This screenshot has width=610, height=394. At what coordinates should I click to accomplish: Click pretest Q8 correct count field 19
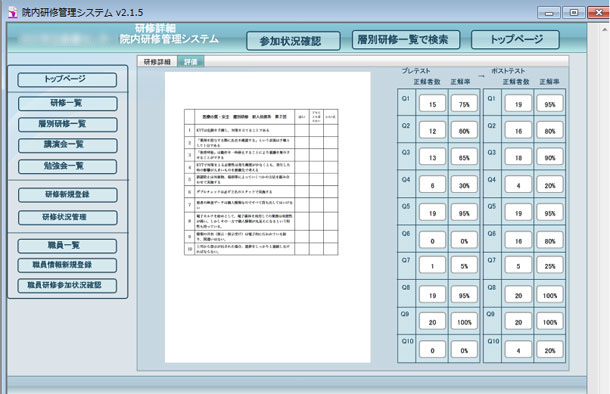click(432, 295)
